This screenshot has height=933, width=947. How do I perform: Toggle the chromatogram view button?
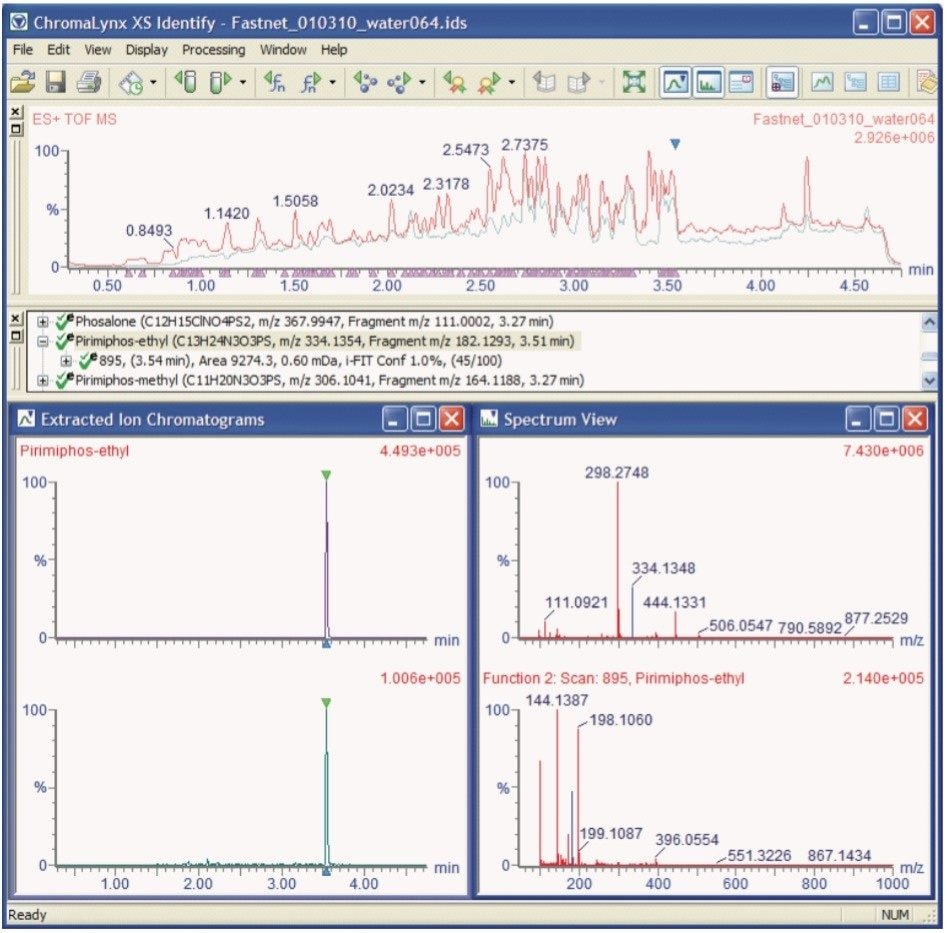tap(675, 82)
